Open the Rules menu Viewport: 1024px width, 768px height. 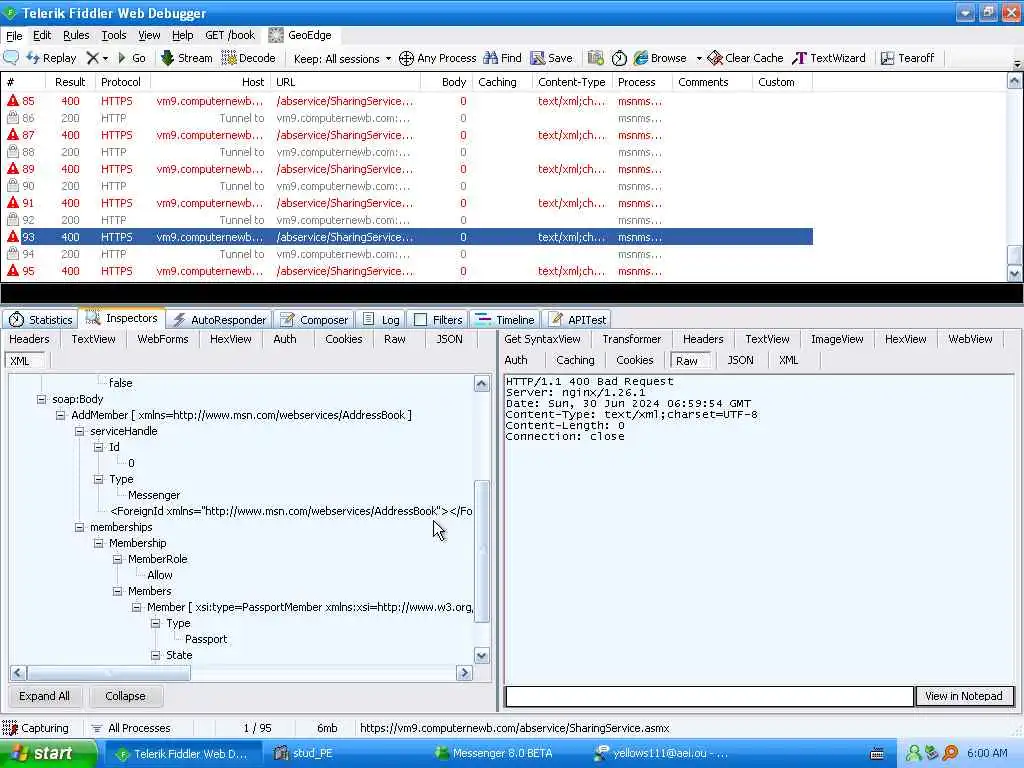76,35
